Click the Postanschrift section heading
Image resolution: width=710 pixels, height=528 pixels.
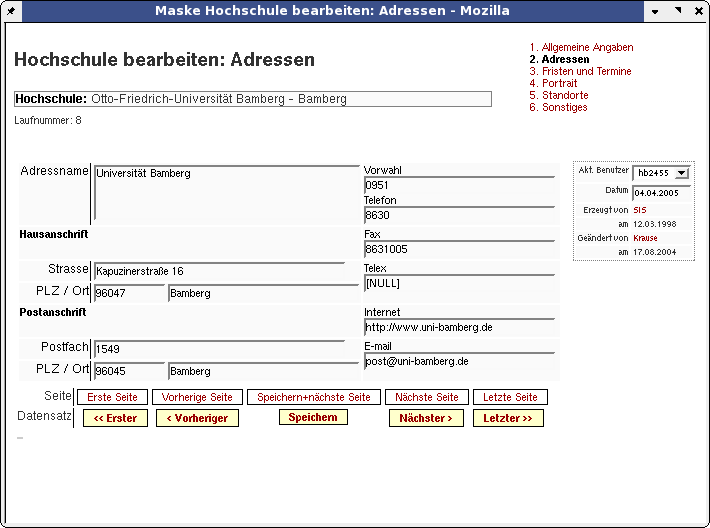coord(53,312)
